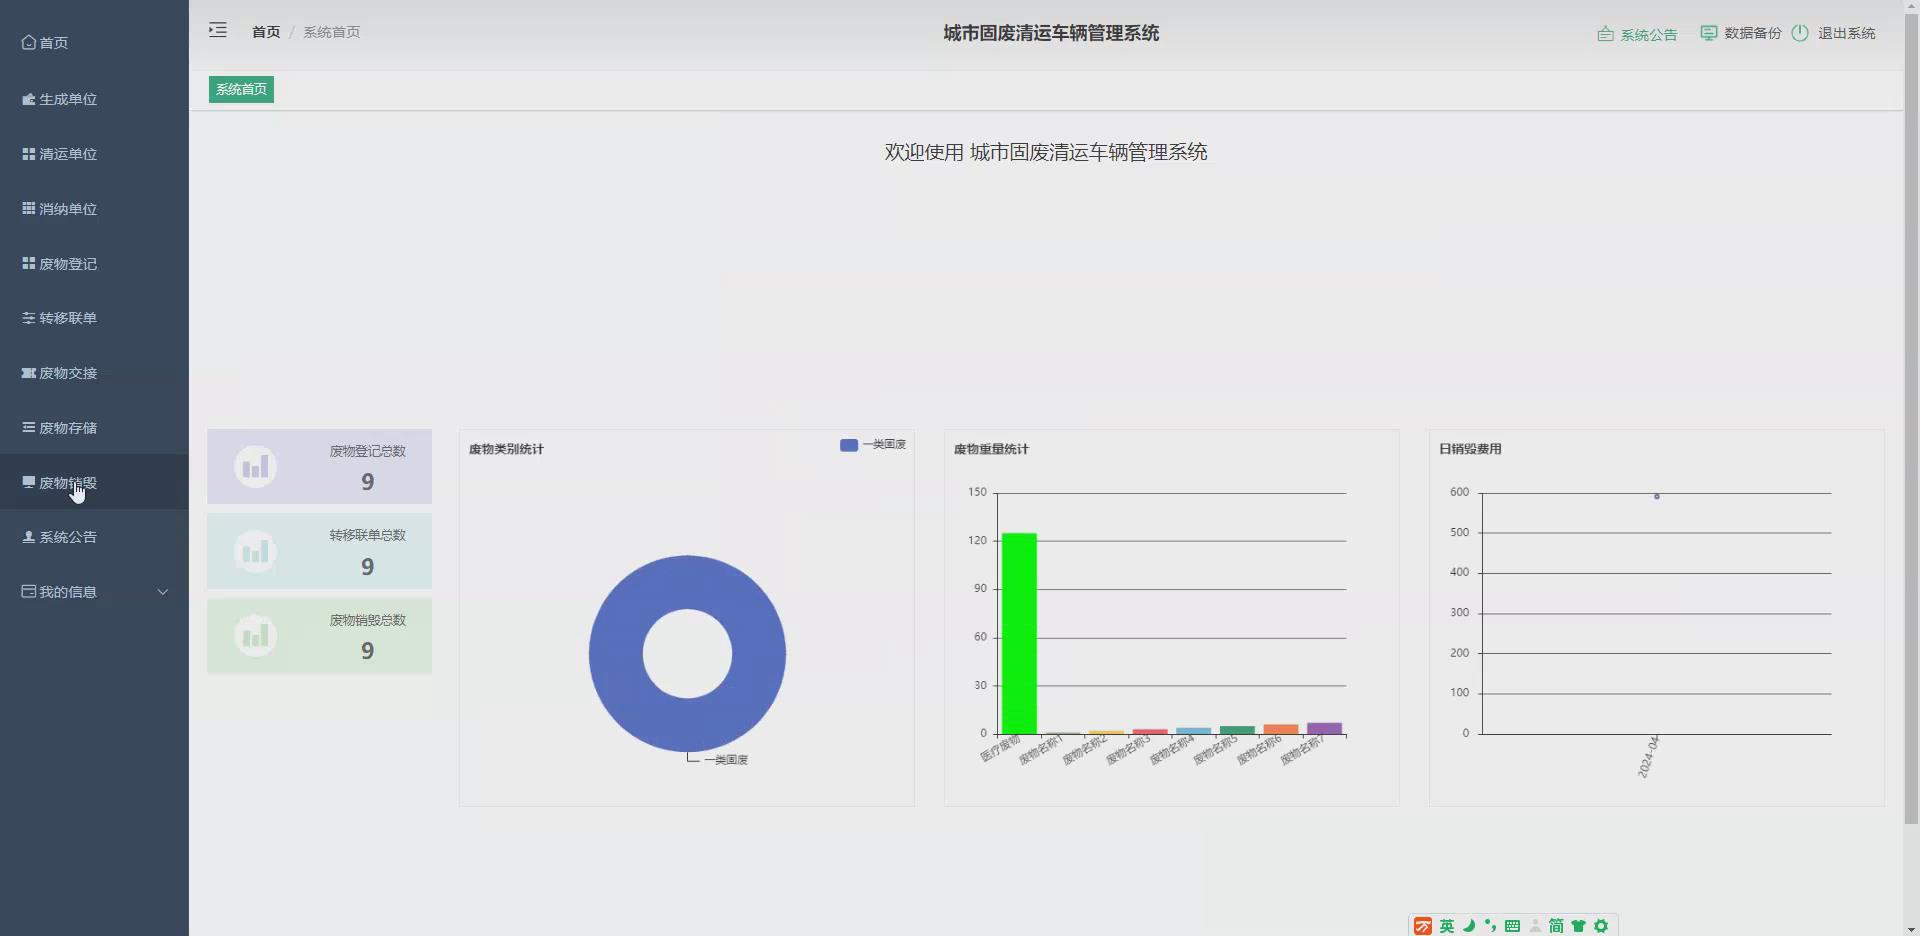
Task: Toggle the full/half-width moon icon
Action: [1468, 925]
